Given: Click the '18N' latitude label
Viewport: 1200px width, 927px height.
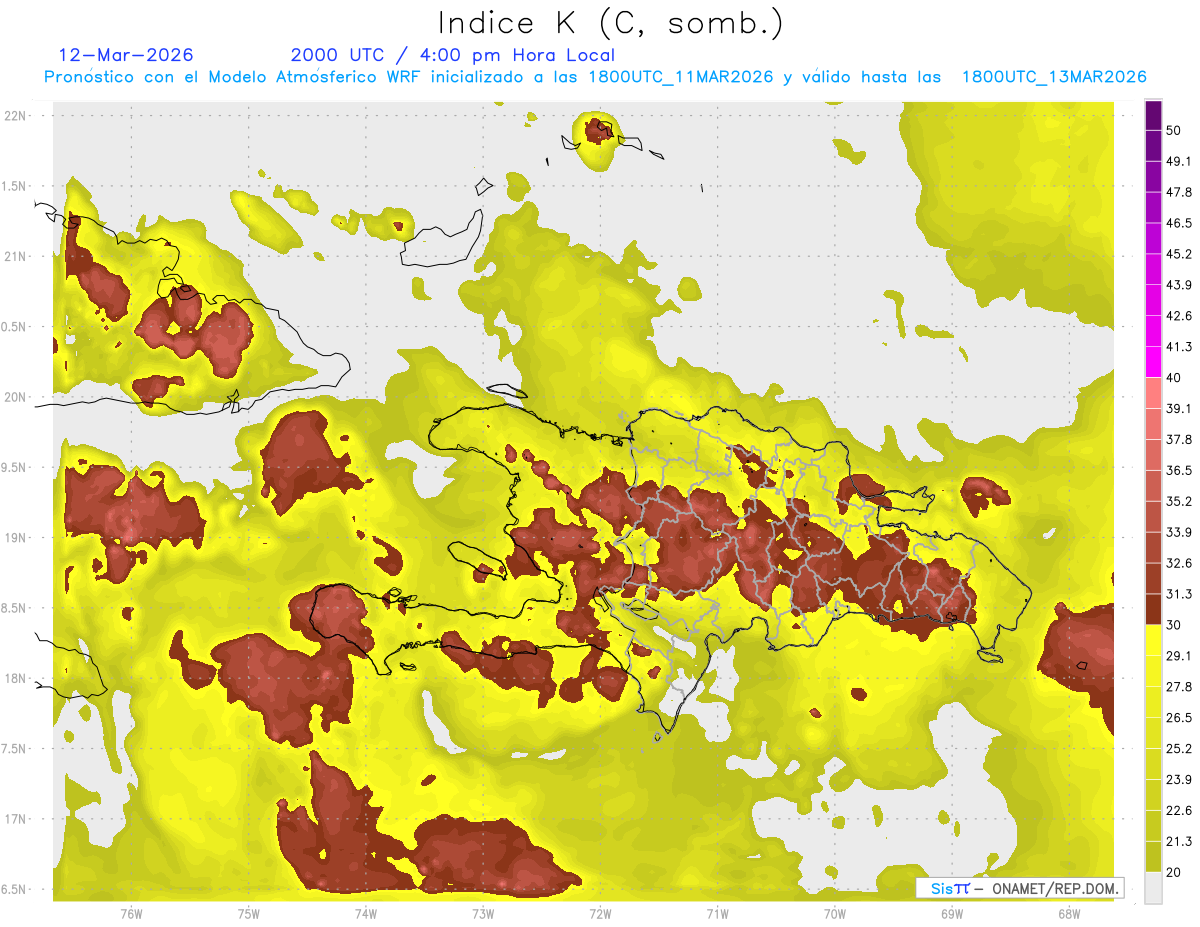Looking at the screenshot, I should [x=16, y=678].
